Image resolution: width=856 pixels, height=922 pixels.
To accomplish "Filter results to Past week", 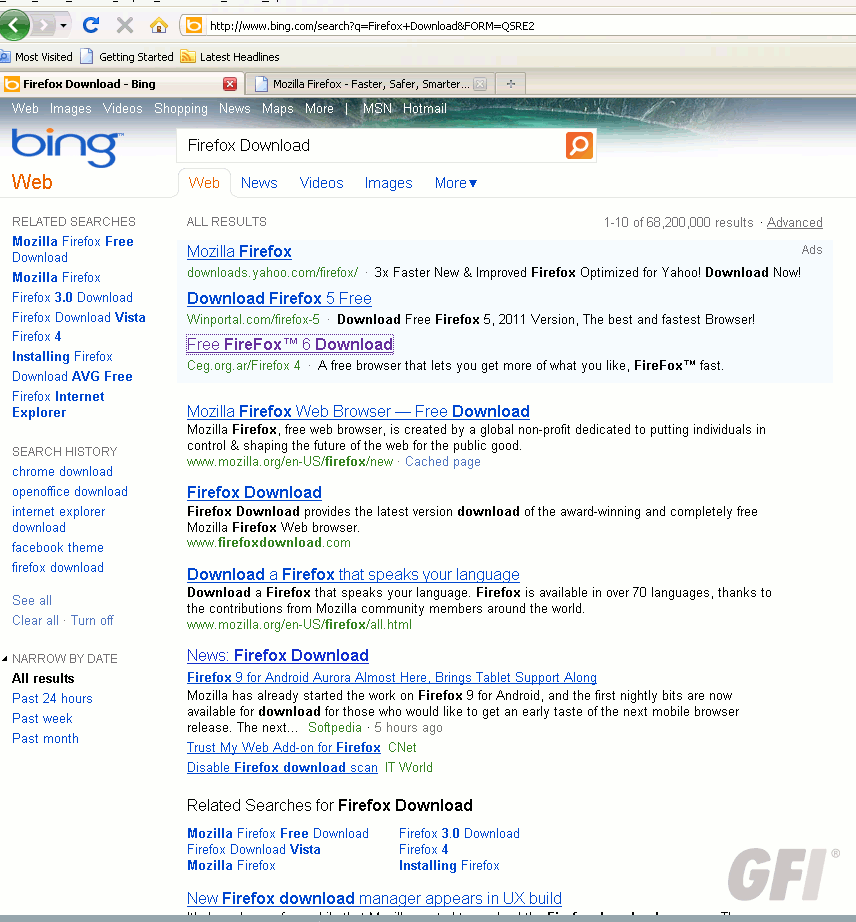I will pos(42,719).
